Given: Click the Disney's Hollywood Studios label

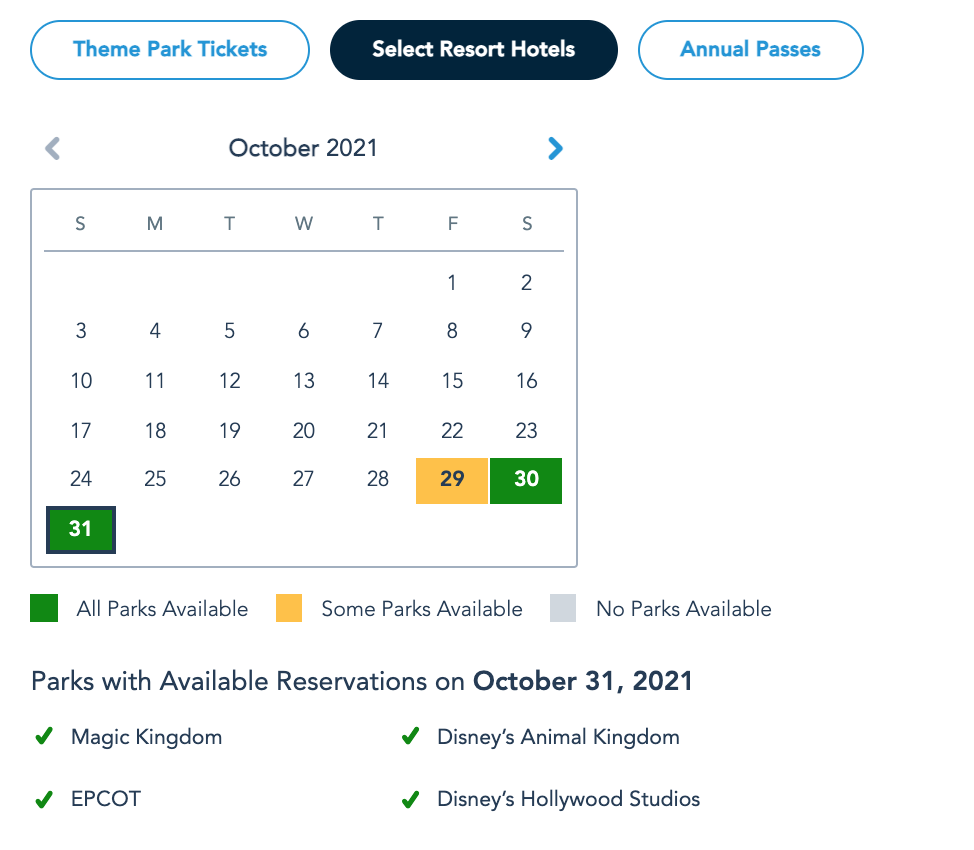Looking at the screenshot, I should [x=568, y=799].
